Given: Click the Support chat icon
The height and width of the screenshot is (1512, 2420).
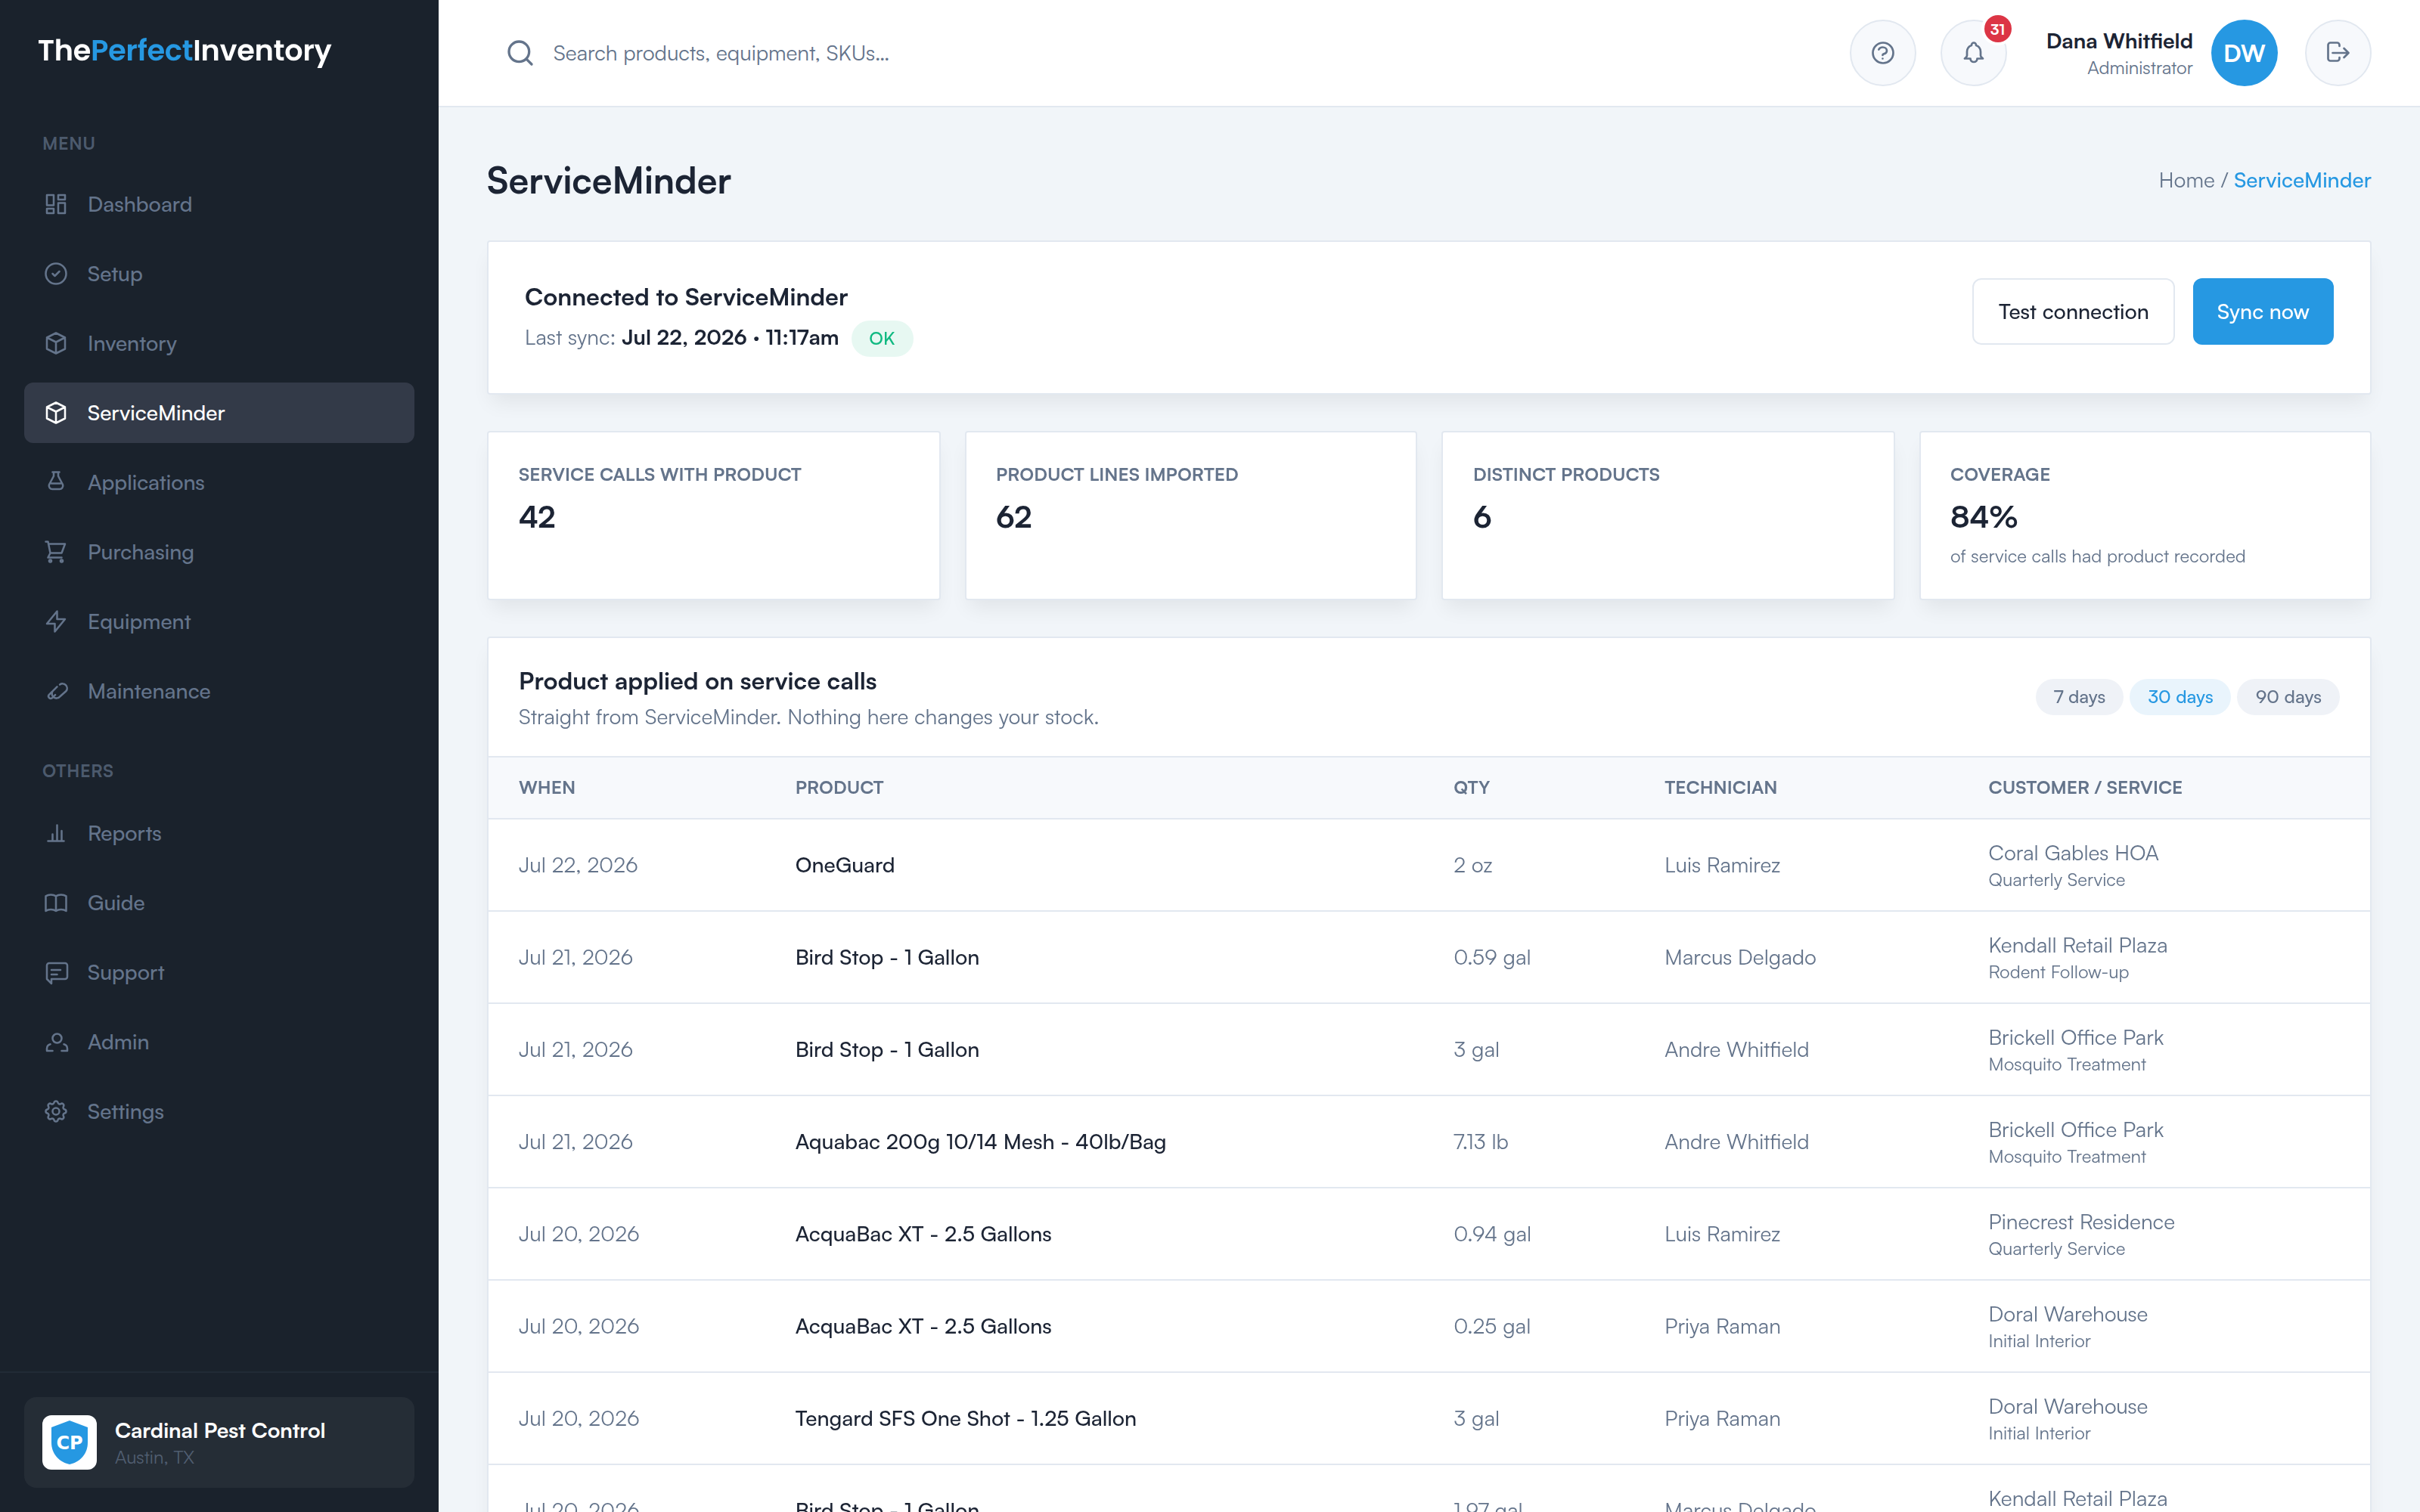Looking at the screenshot, I should 56,972.
